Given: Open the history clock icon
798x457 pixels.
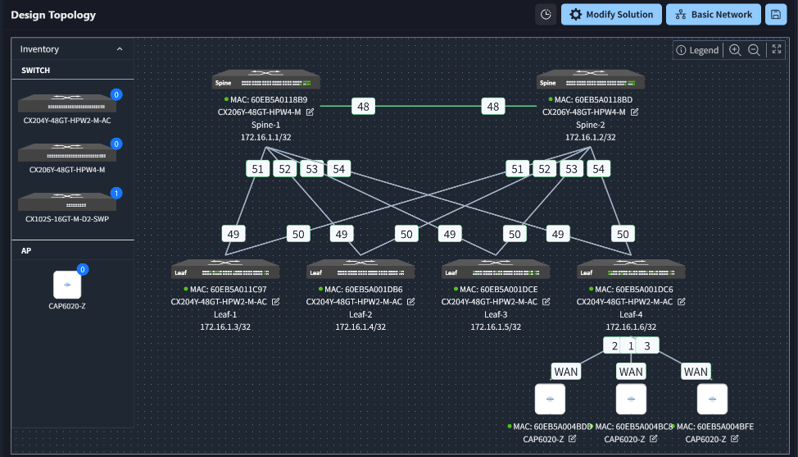Looking at the screenshot, I should [x=546, y=14].
